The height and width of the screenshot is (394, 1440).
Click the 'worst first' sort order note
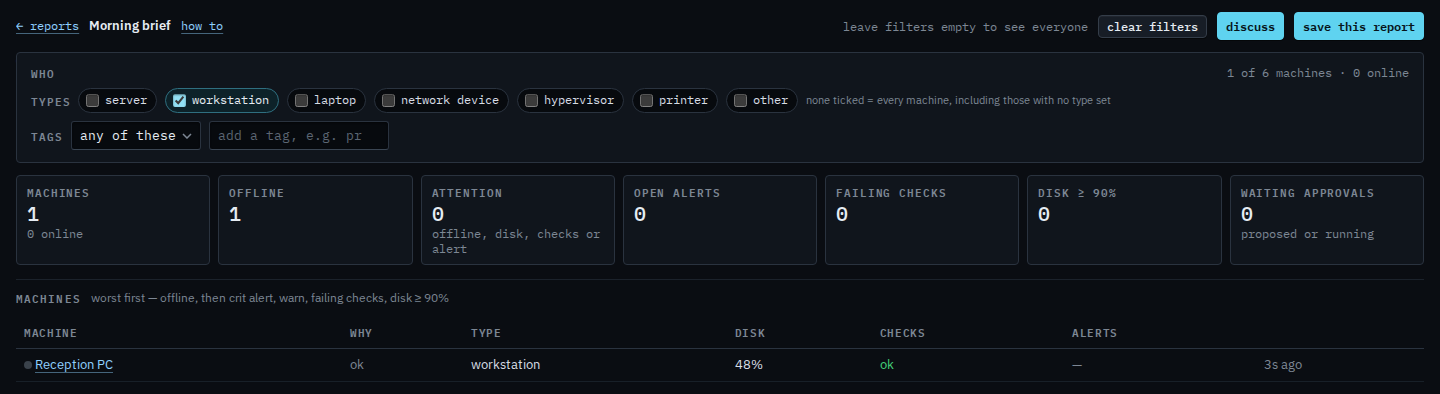tap(270, 298)
